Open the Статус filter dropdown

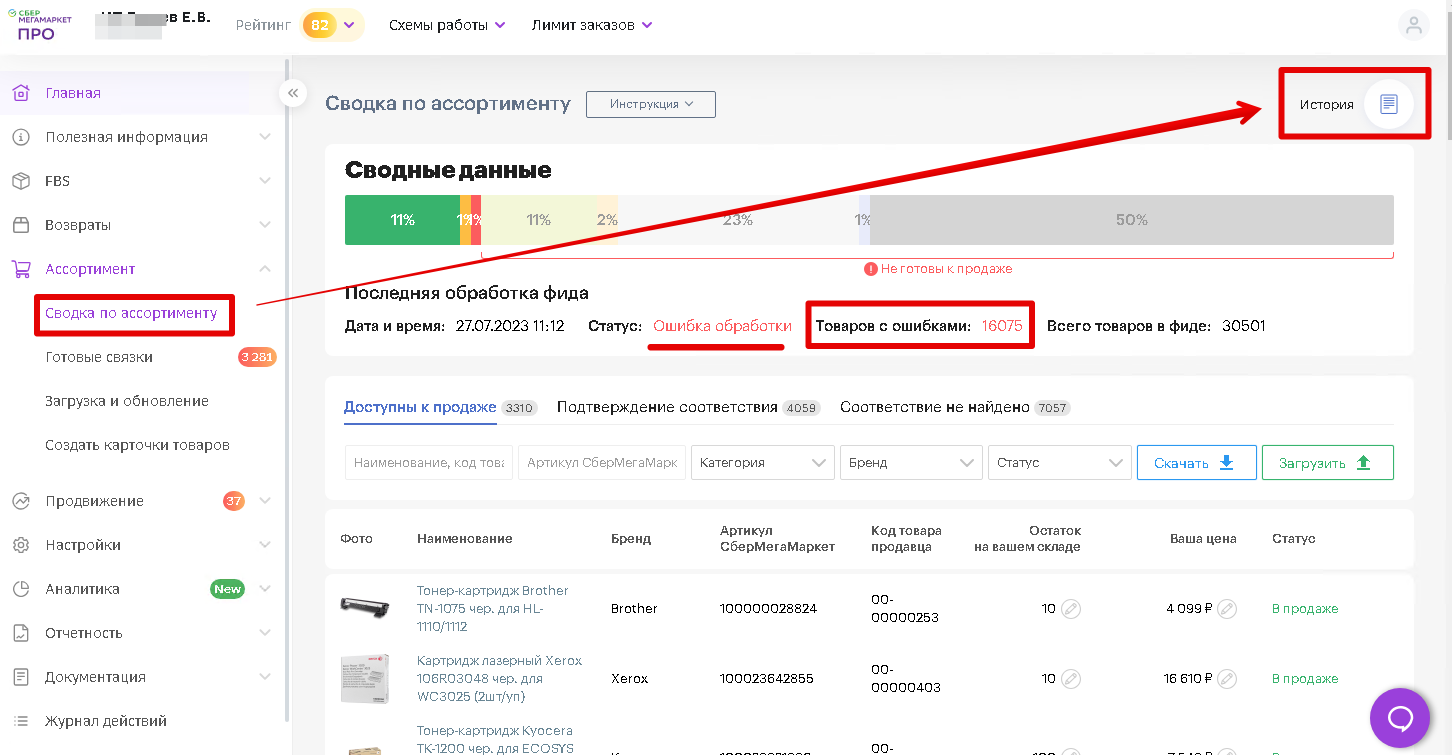(x=1059, y=463)
